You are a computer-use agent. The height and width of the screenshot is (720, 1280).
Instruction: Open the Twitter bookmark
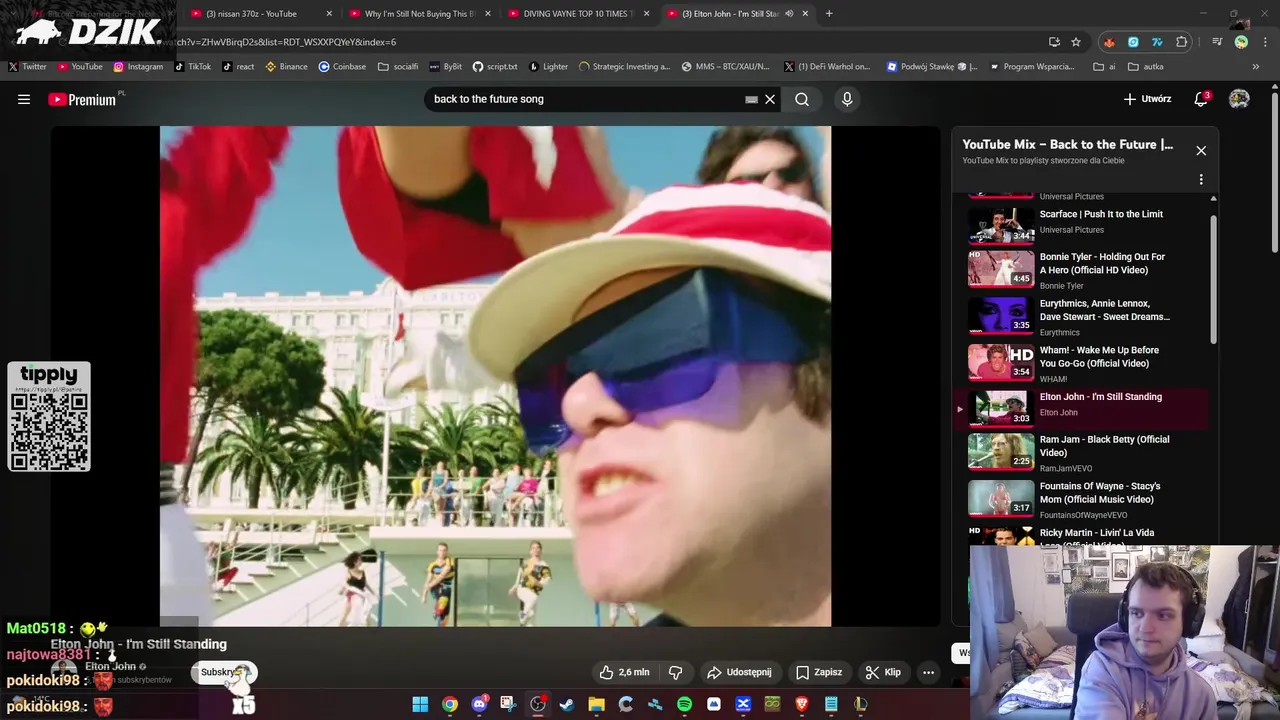(x=27, y=67)
